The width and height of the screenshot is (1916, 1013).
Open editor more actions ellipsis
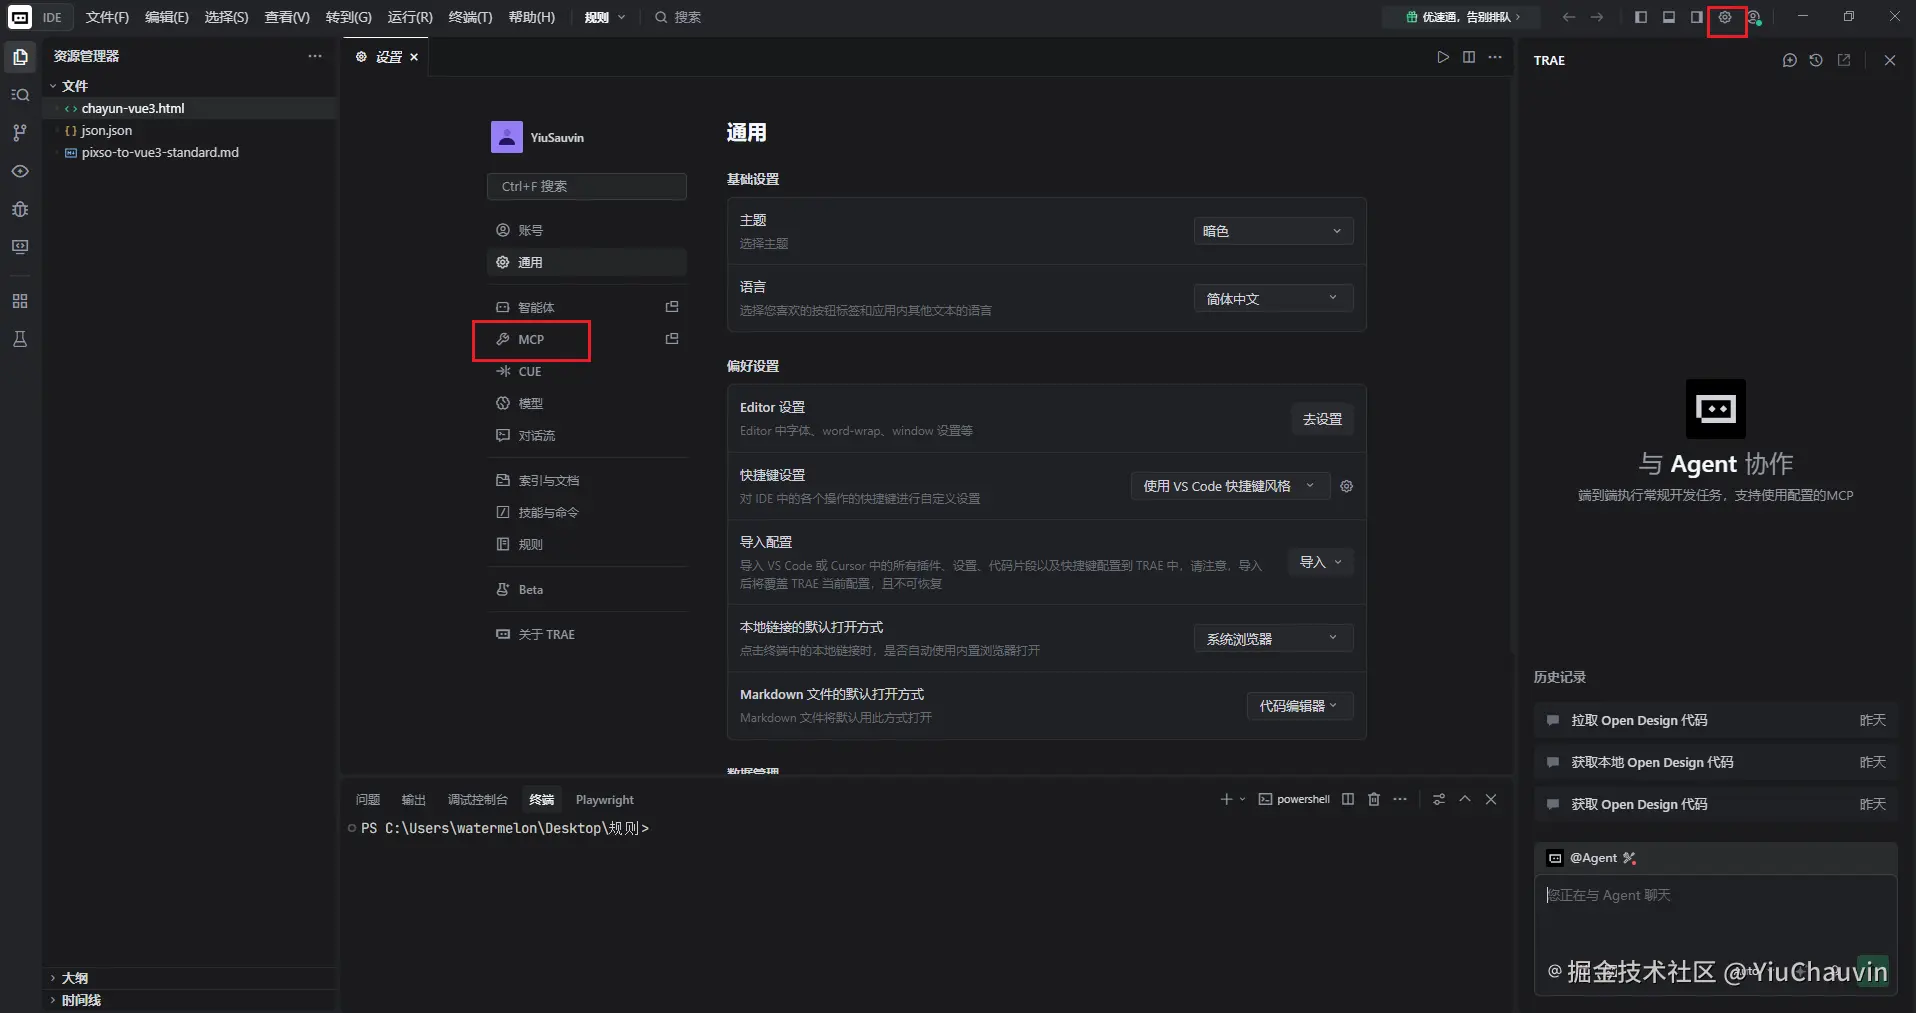click(1495, 57)
